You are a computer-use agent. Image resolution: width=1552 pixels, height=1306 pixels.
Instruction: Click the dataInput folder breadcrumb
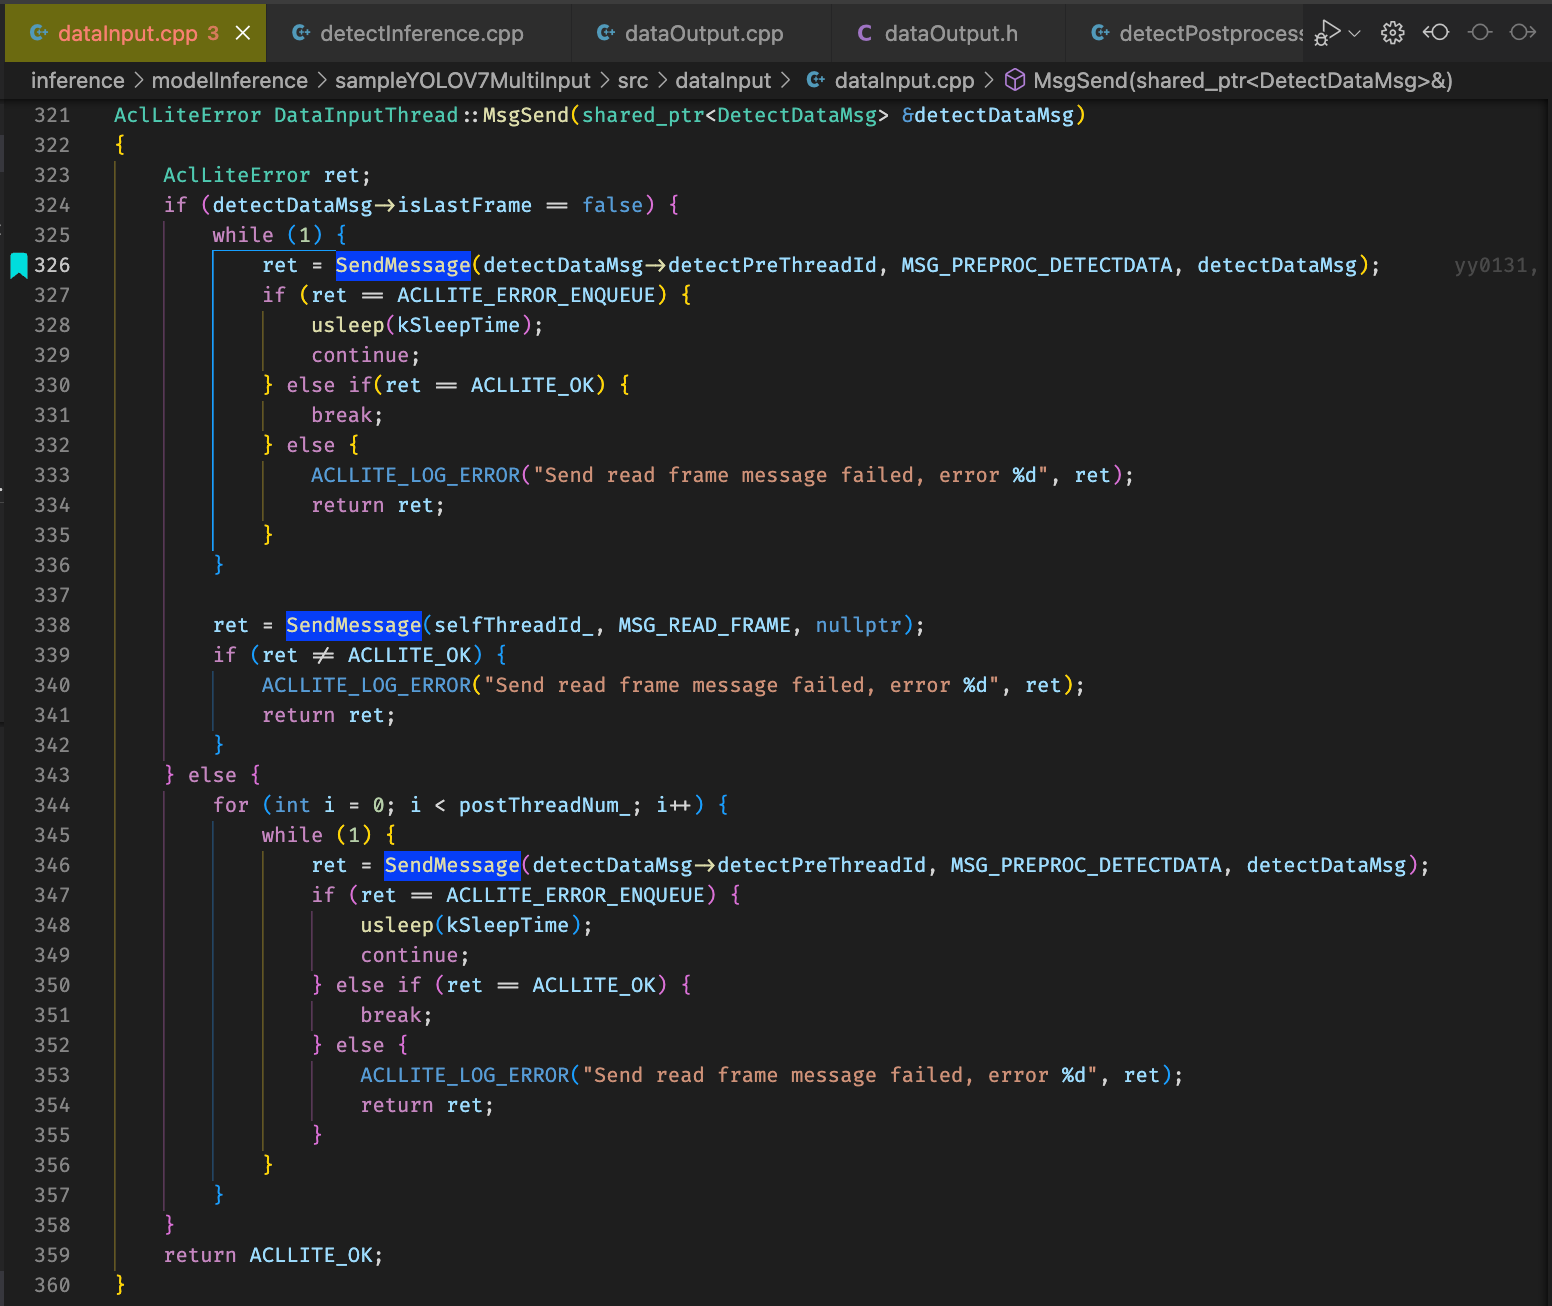(723, 81)
